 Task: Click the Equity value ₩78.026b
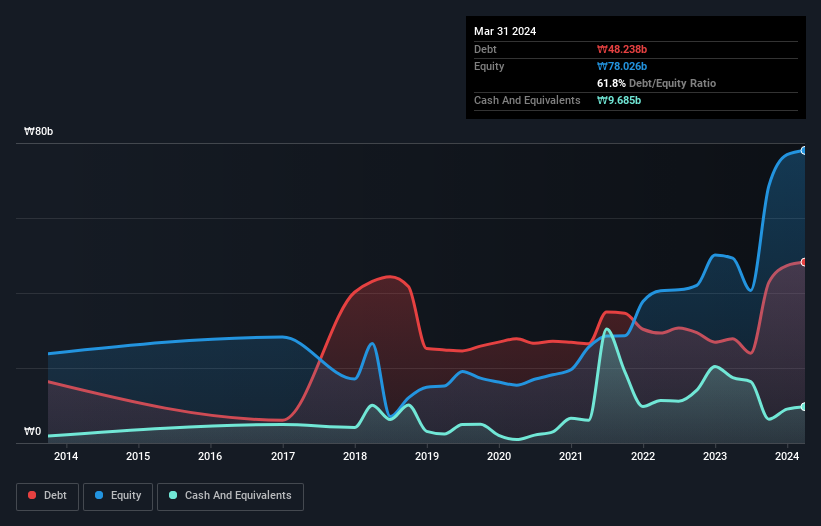622,66
